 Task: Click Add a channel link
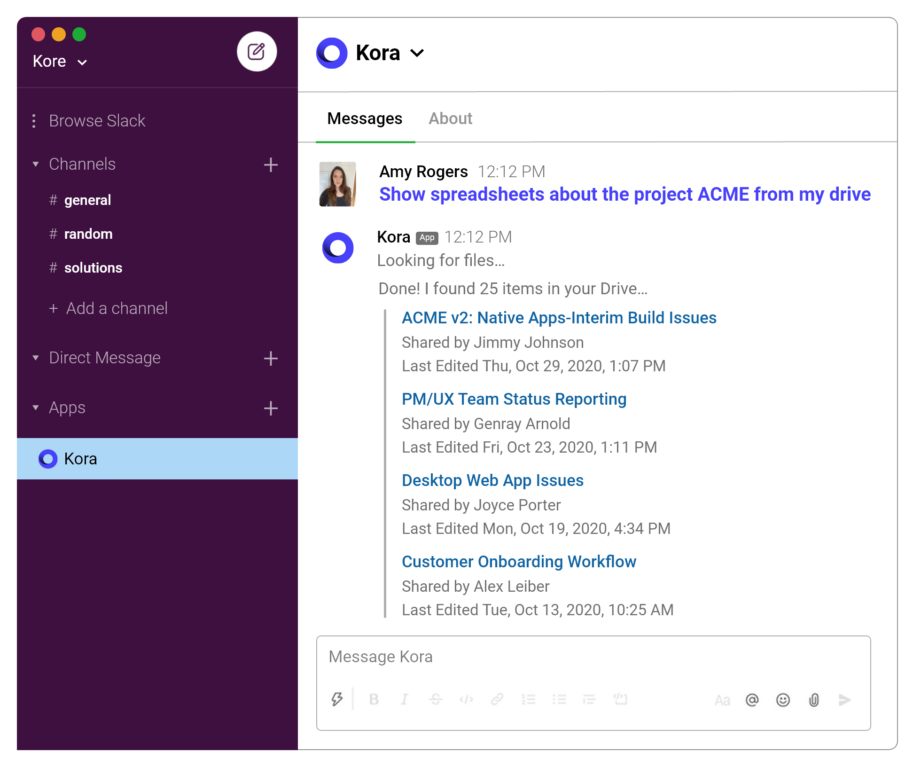(x=108, y=308)
